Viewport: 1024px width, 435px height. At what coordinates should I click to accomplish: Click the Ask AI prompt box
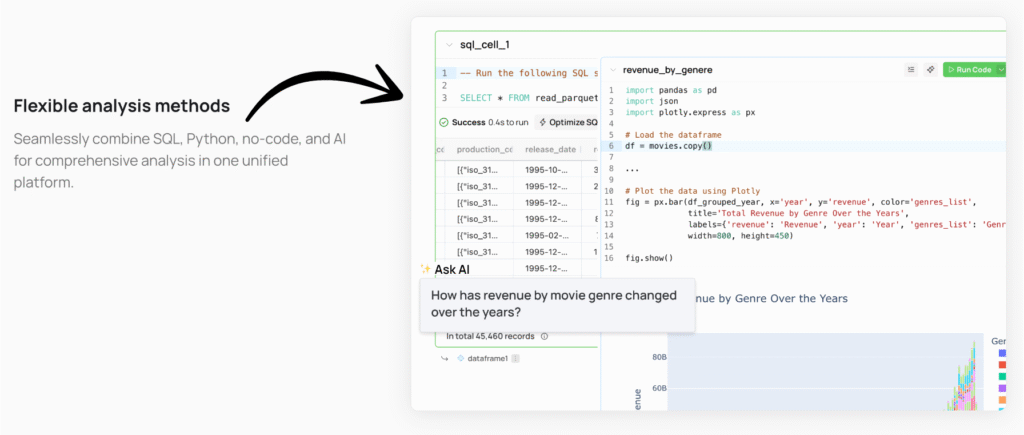point(557,304)
